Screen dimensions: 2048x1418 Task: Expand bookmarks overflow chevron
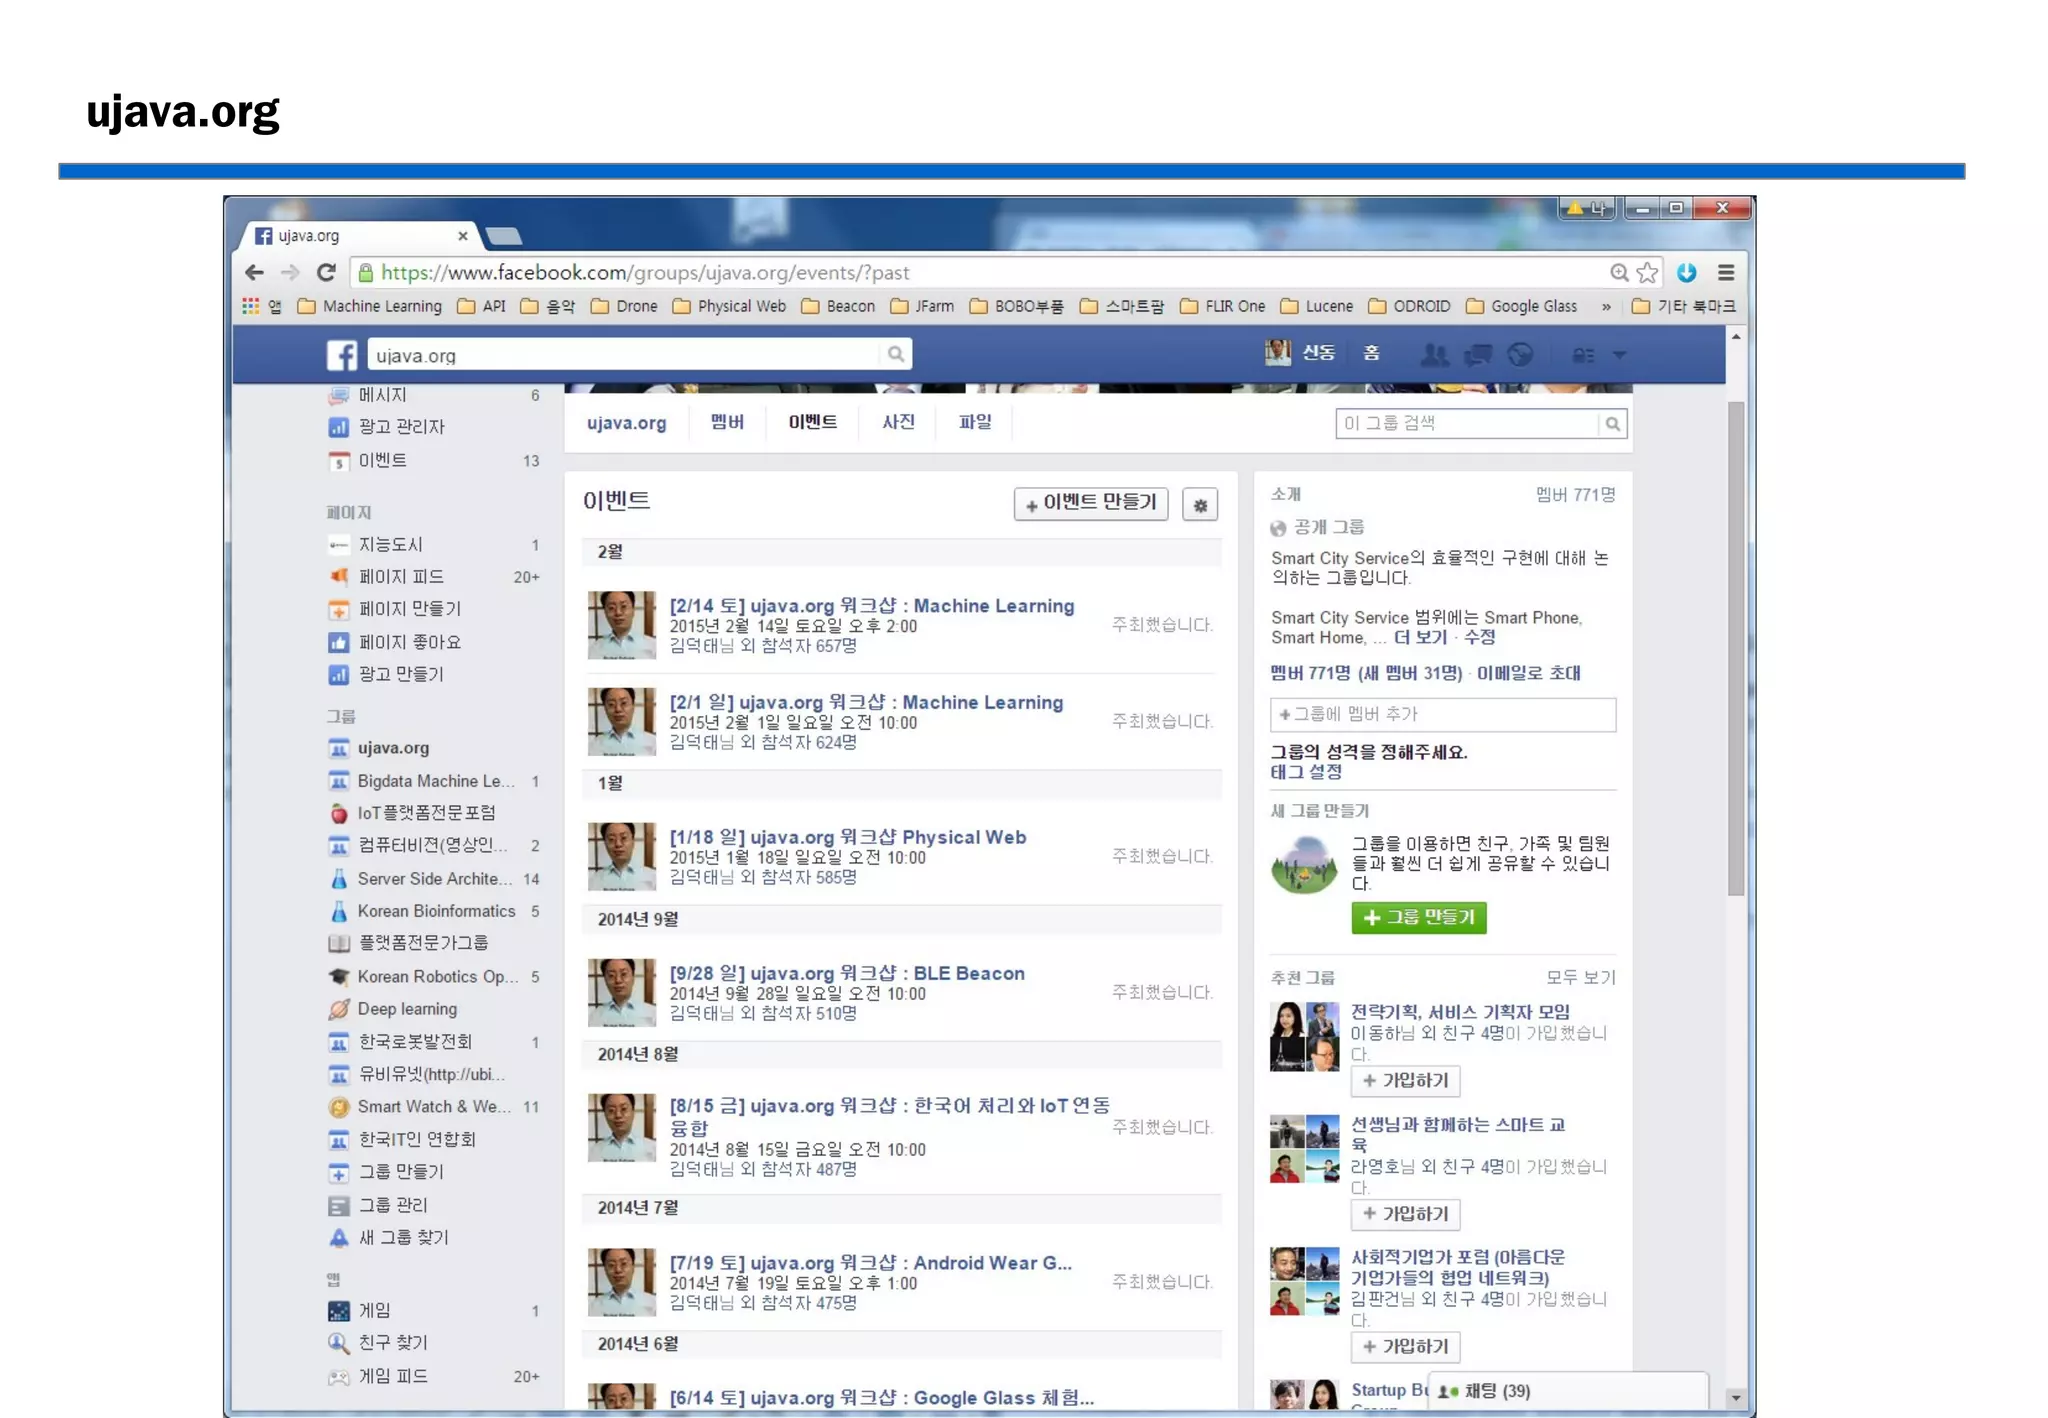click(1606, 307)
